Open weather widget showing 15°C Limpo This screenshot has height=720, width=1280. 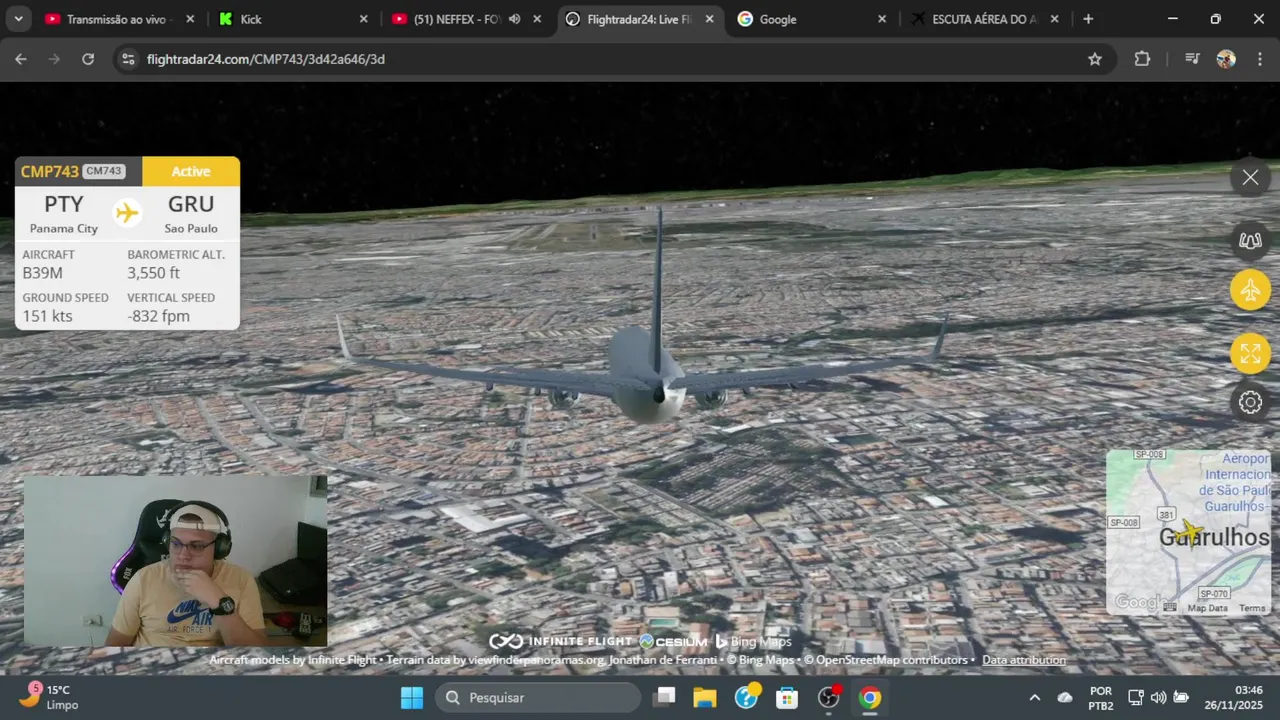pos(52,697)
